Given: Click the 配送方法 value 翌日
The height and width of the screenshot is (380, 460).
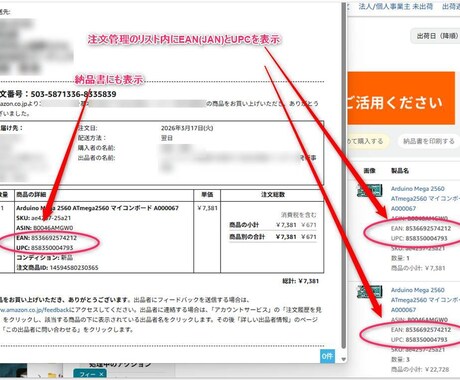Looking at the screenshot, I should click(x=167, y=138).
